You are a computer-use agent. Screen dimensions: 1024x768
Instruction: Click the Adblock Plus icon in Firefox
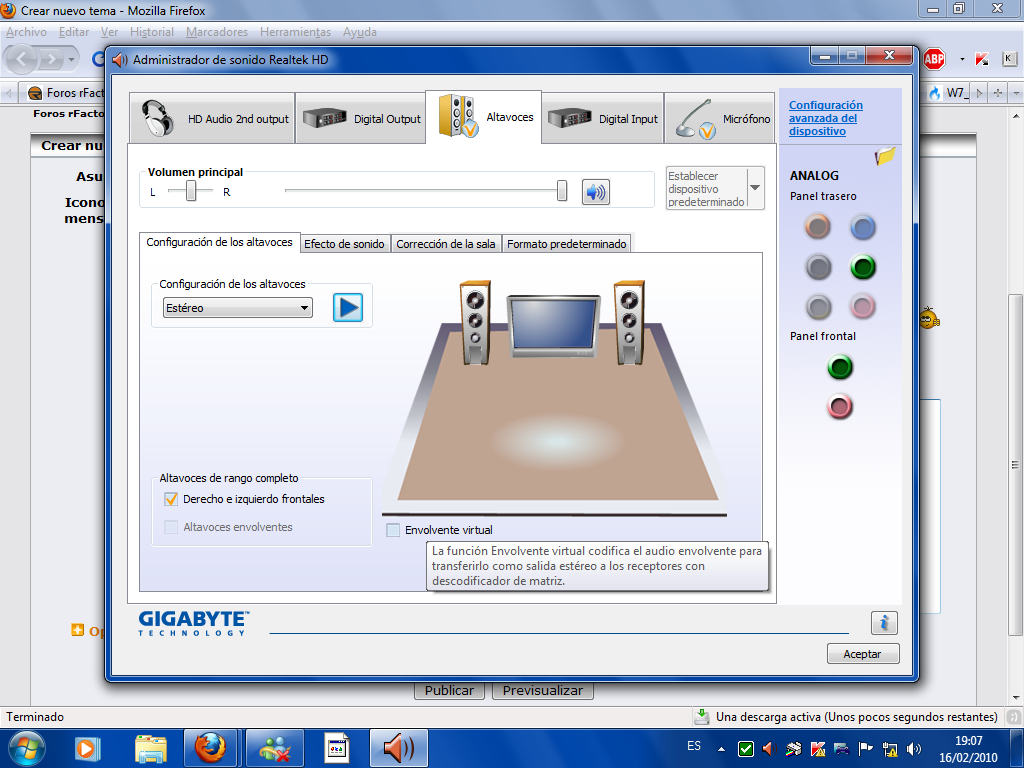(x=935, y=59)
